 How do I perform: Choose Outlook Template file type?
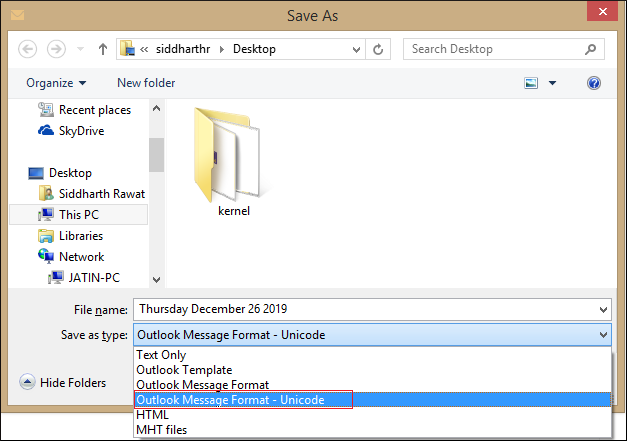pos(372,370)
